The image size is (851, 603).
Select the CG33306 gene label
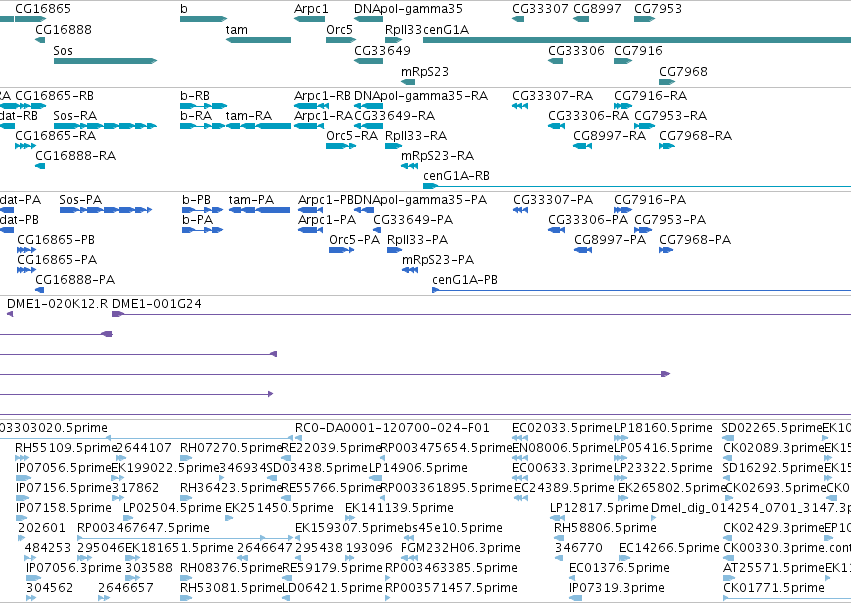pyautogui.click(x=576, y=50)
